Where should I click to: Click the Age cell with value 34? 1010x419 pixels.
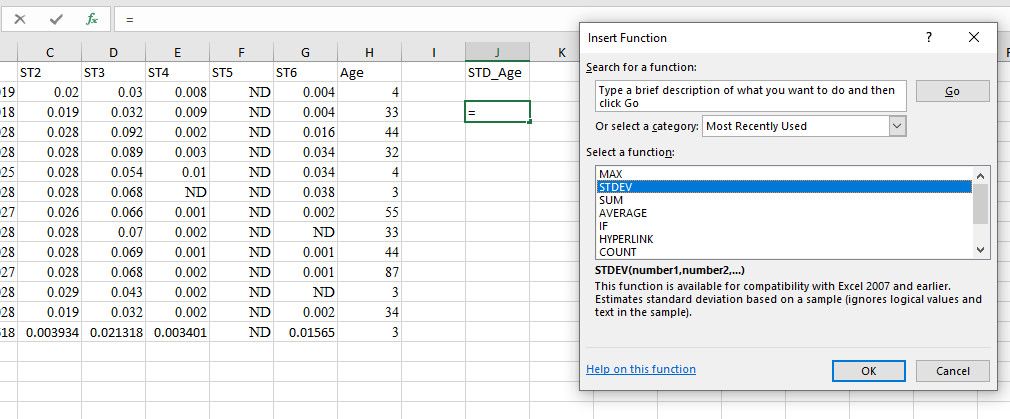(369, 312)
